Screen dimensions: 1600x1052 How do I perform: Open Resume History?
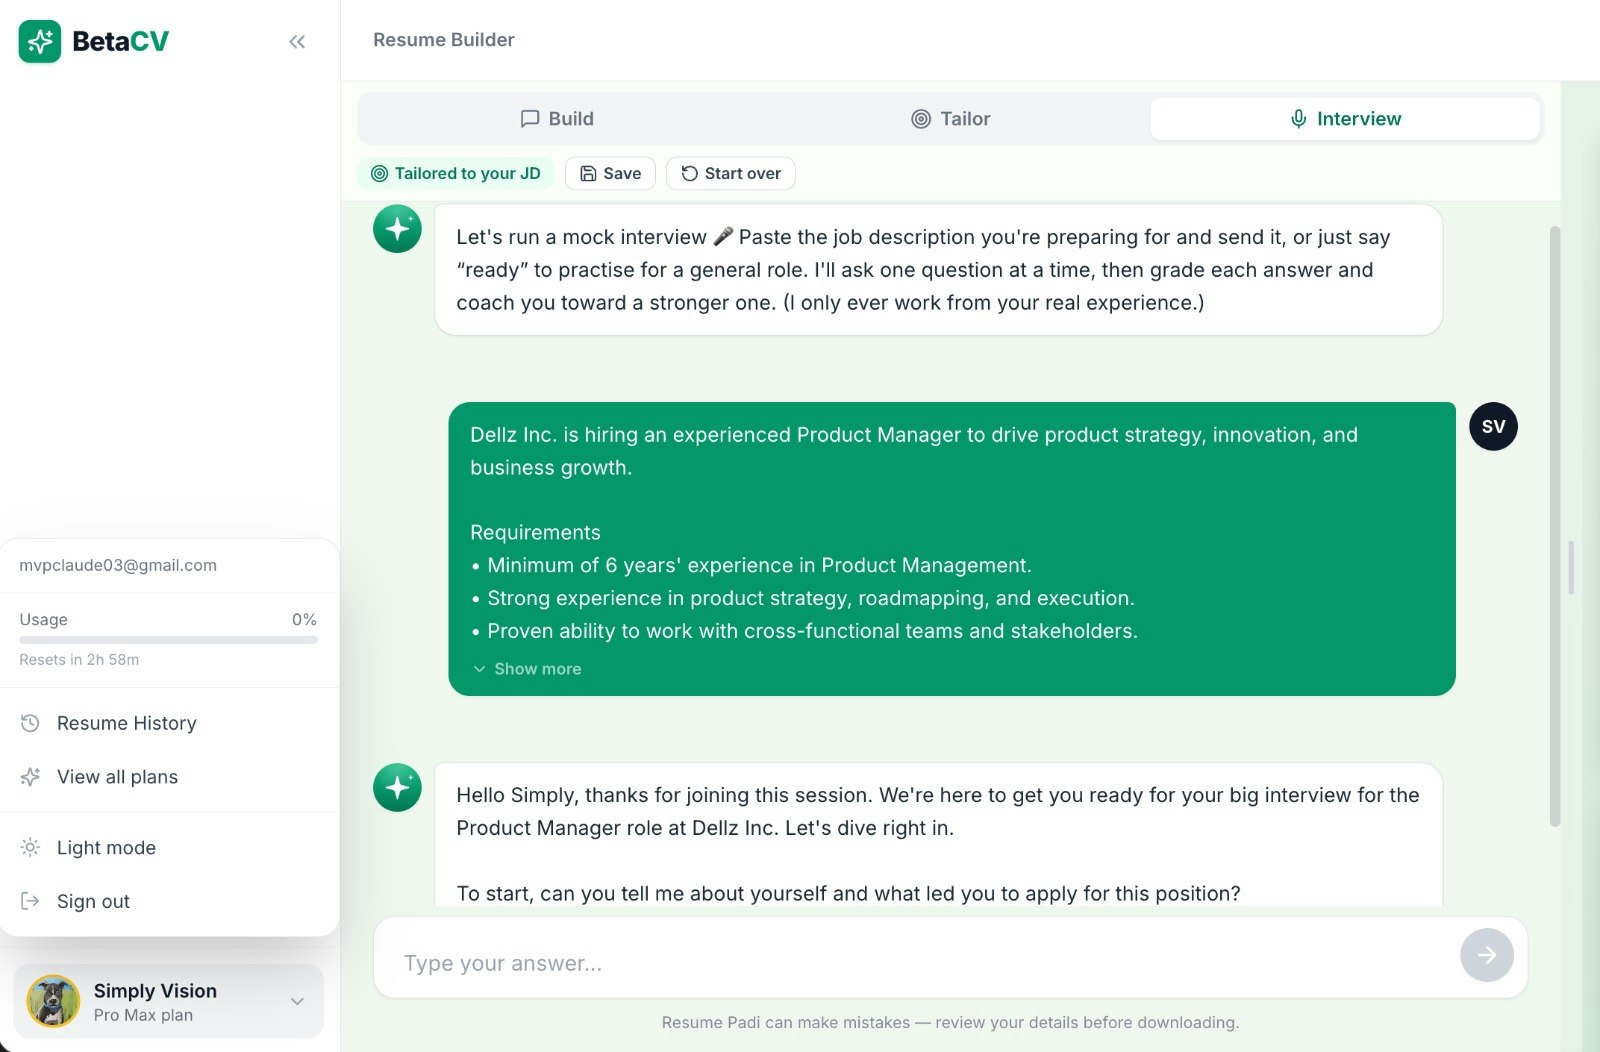pyautogui.click(x=170, y=723)
